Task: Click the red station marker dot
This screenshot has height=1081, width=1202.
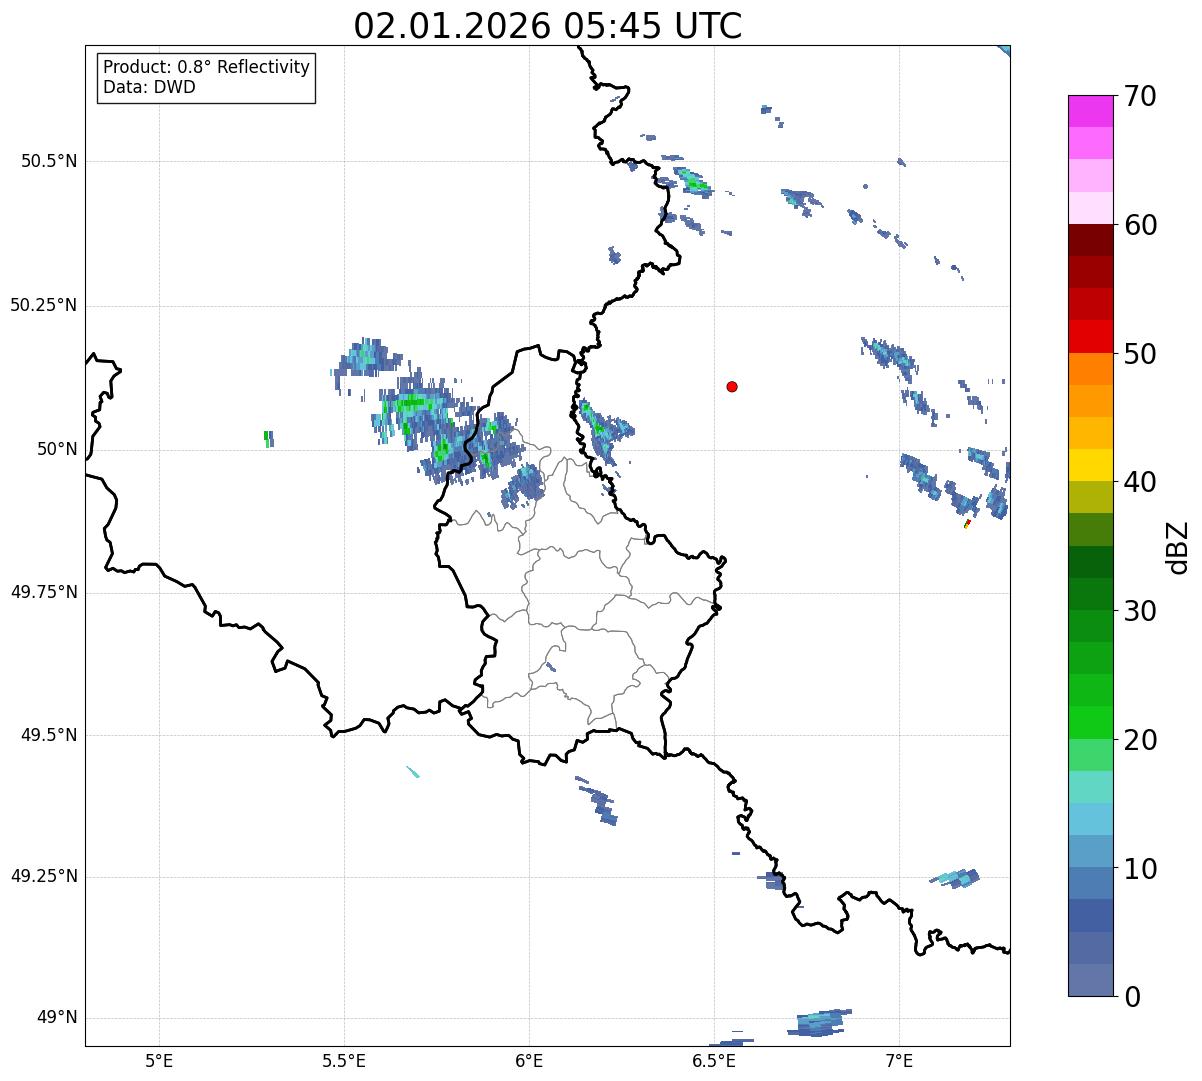Action: [732, 386]
